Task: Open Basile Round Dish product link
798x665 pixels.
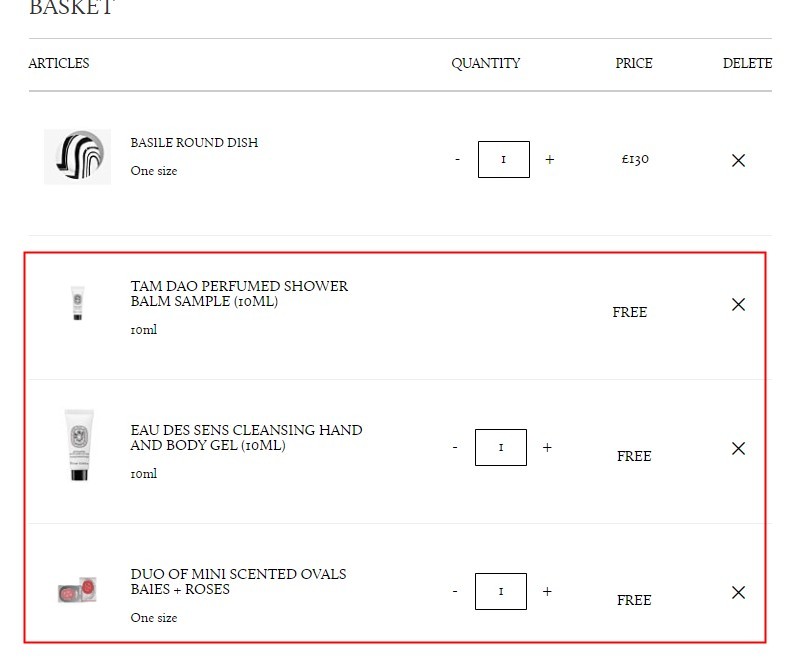Action: point(194,142)
